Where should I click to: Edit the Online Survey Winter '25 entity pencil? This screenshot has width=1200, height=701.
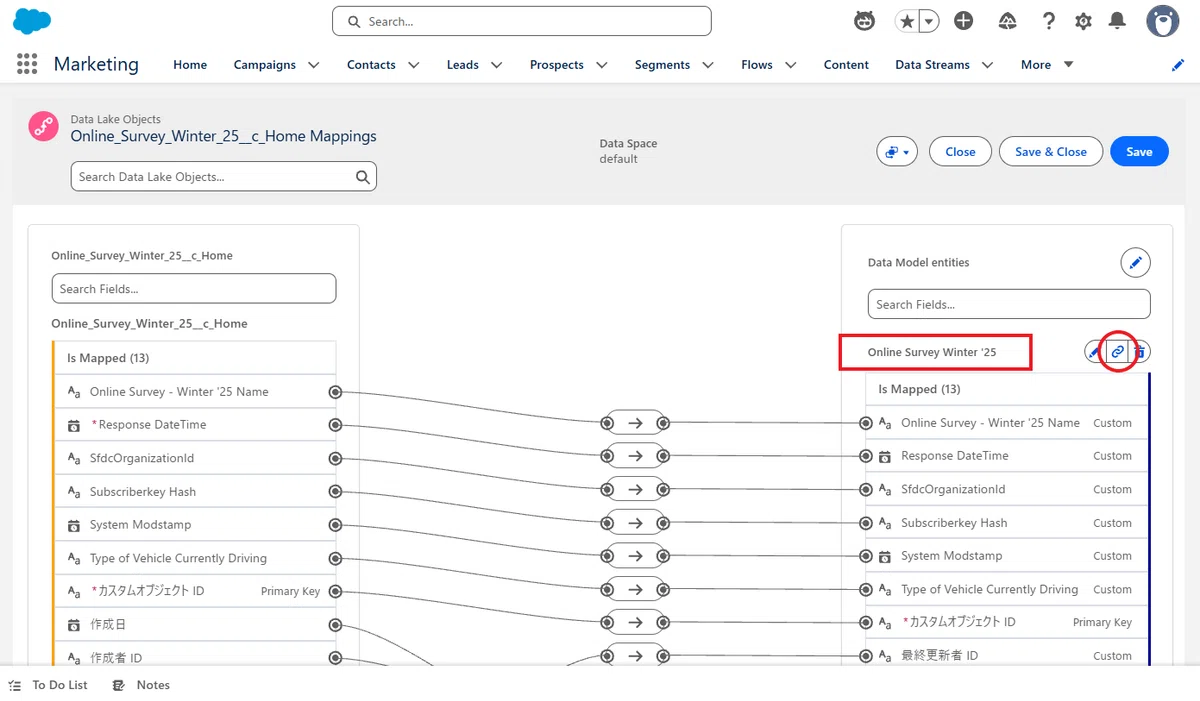(1095, 352)
